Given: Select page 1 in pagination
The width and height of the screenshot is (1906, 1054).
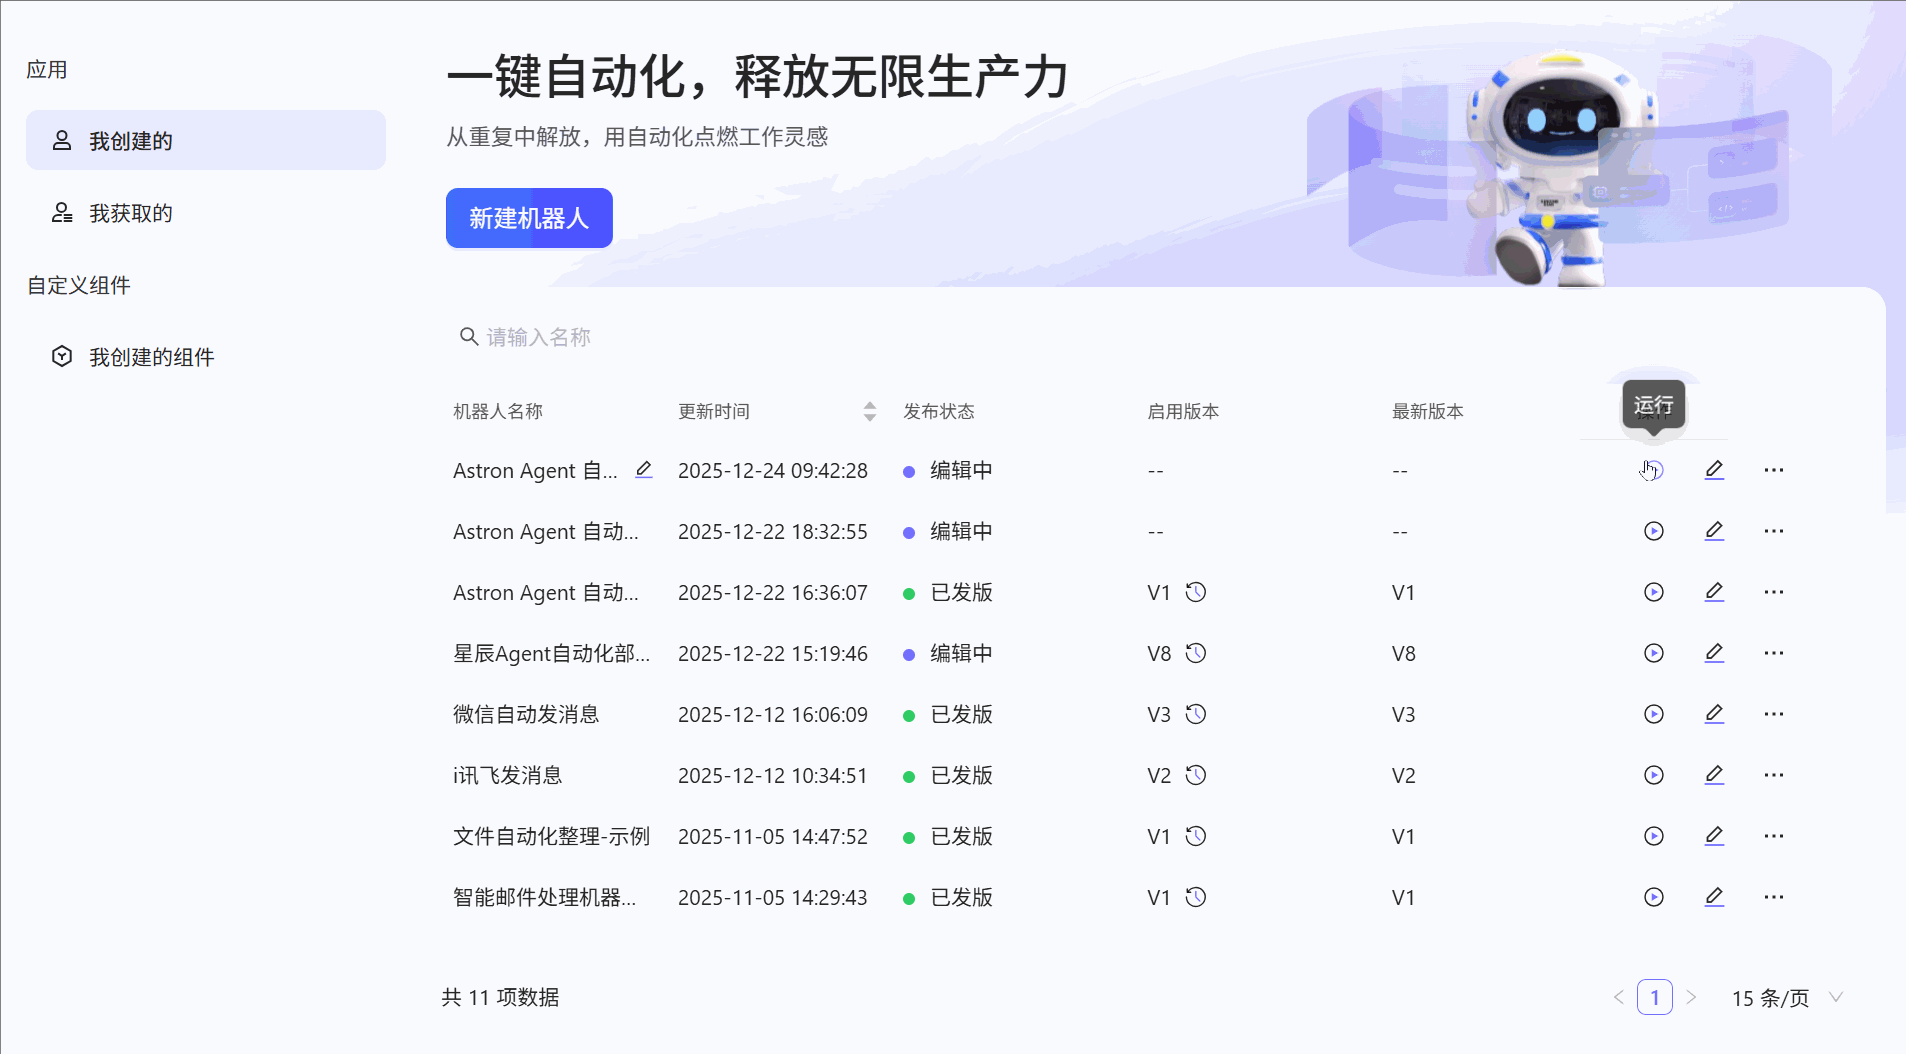Looking at the screenshot, I should coord(1655,997).
